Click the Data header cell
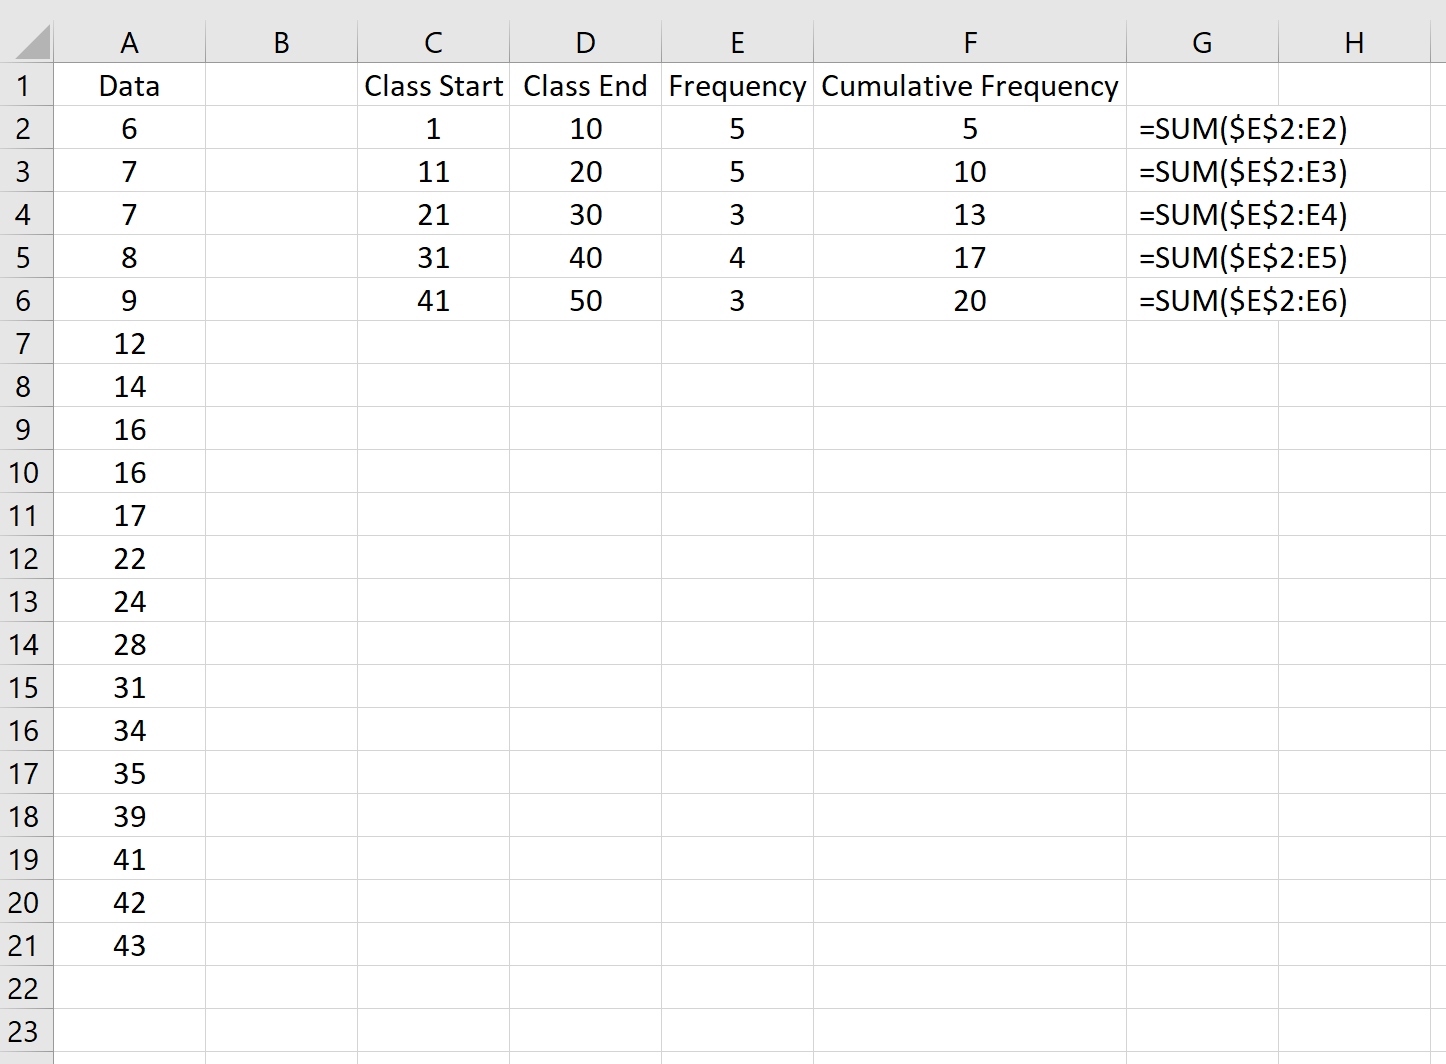The image size is (1446, 1064). click(129, 85)
